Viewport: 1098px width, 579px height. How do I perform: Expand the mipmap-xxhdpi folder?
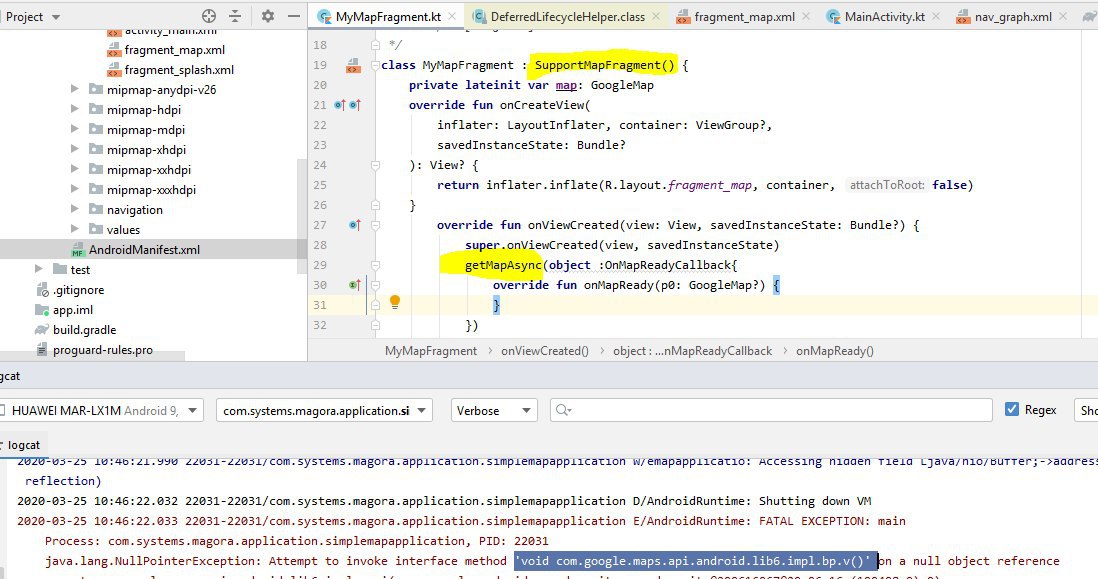tap(74, 169)
